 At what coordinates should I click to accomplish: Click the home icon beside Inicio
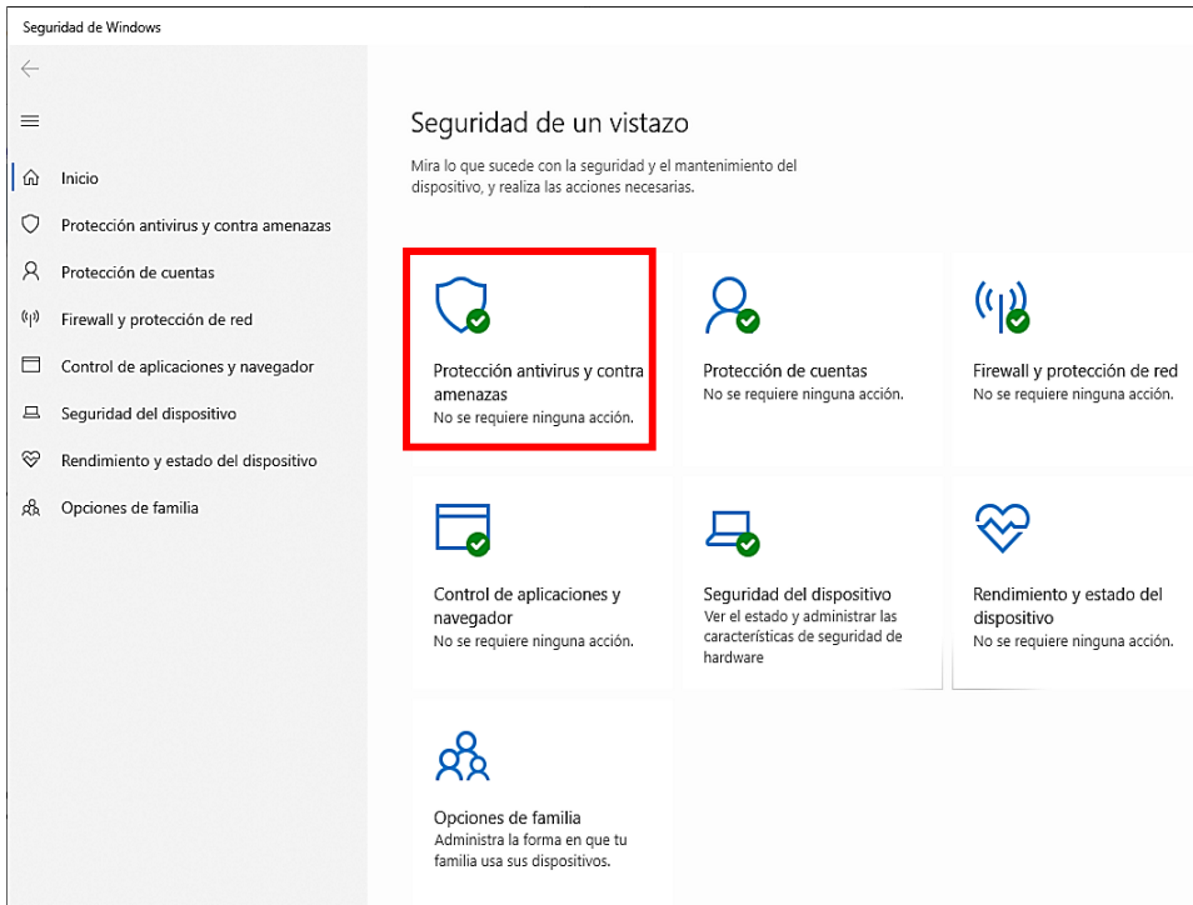point(30,177)
